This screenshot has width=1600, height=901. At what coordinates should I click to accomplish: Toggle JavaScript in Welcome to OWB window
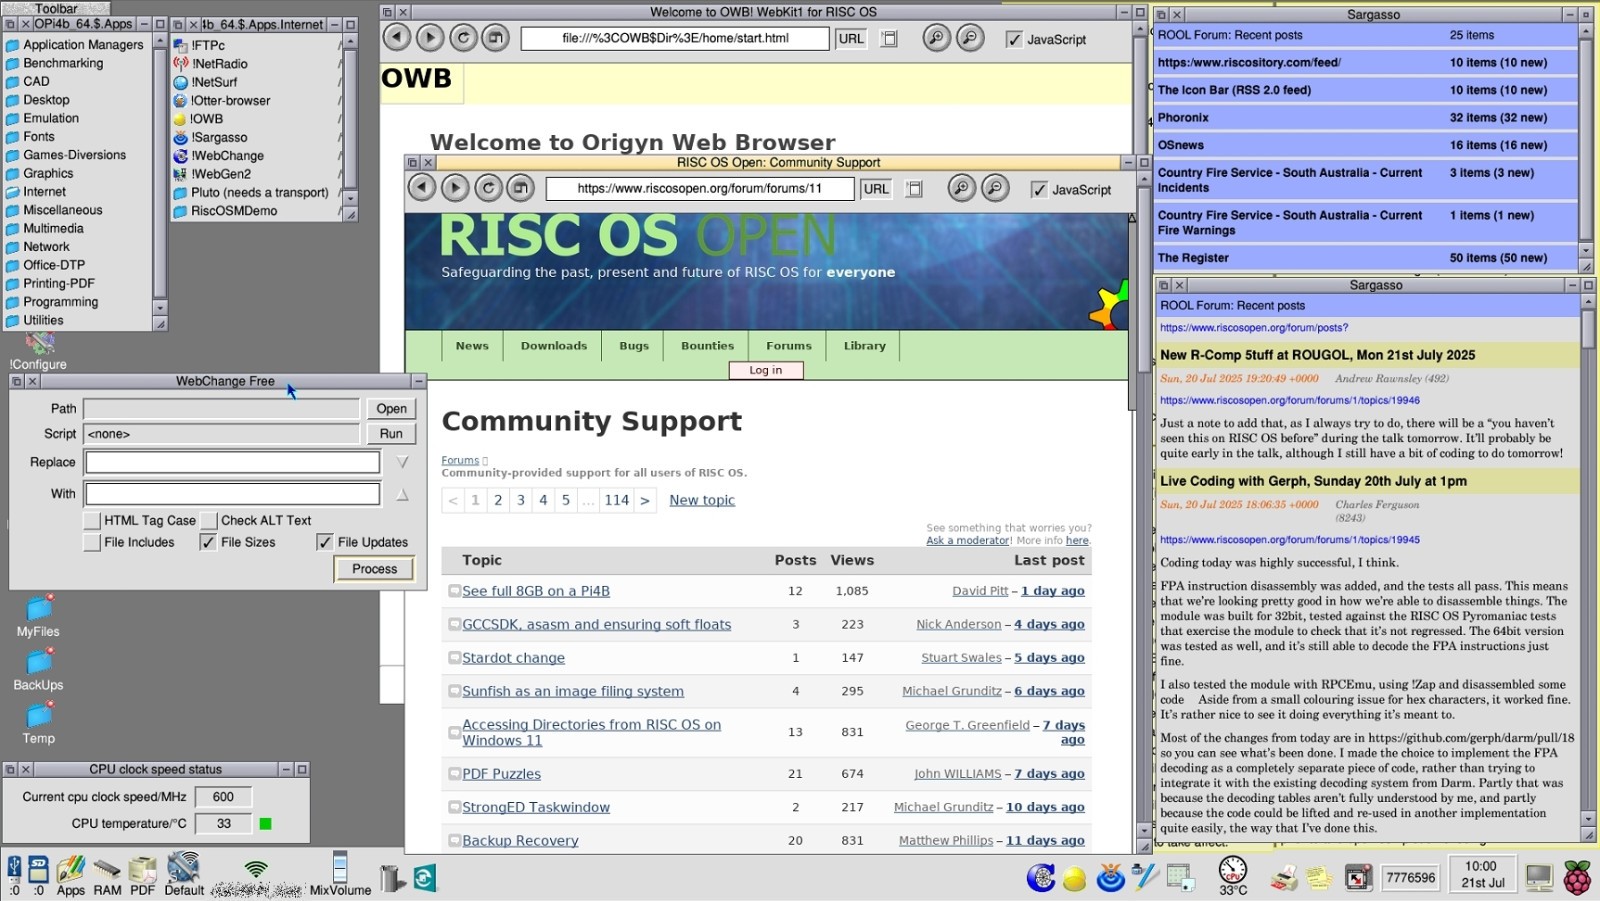[x=1014, y=39]
